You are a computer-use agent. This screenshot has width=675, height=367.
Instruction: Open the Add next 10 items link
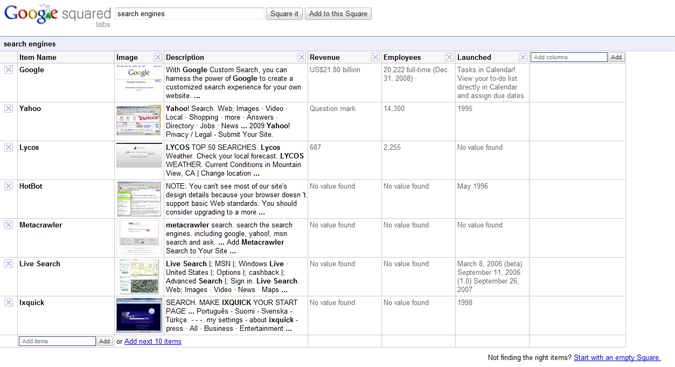pyautogui.click(x=153, y=341)
